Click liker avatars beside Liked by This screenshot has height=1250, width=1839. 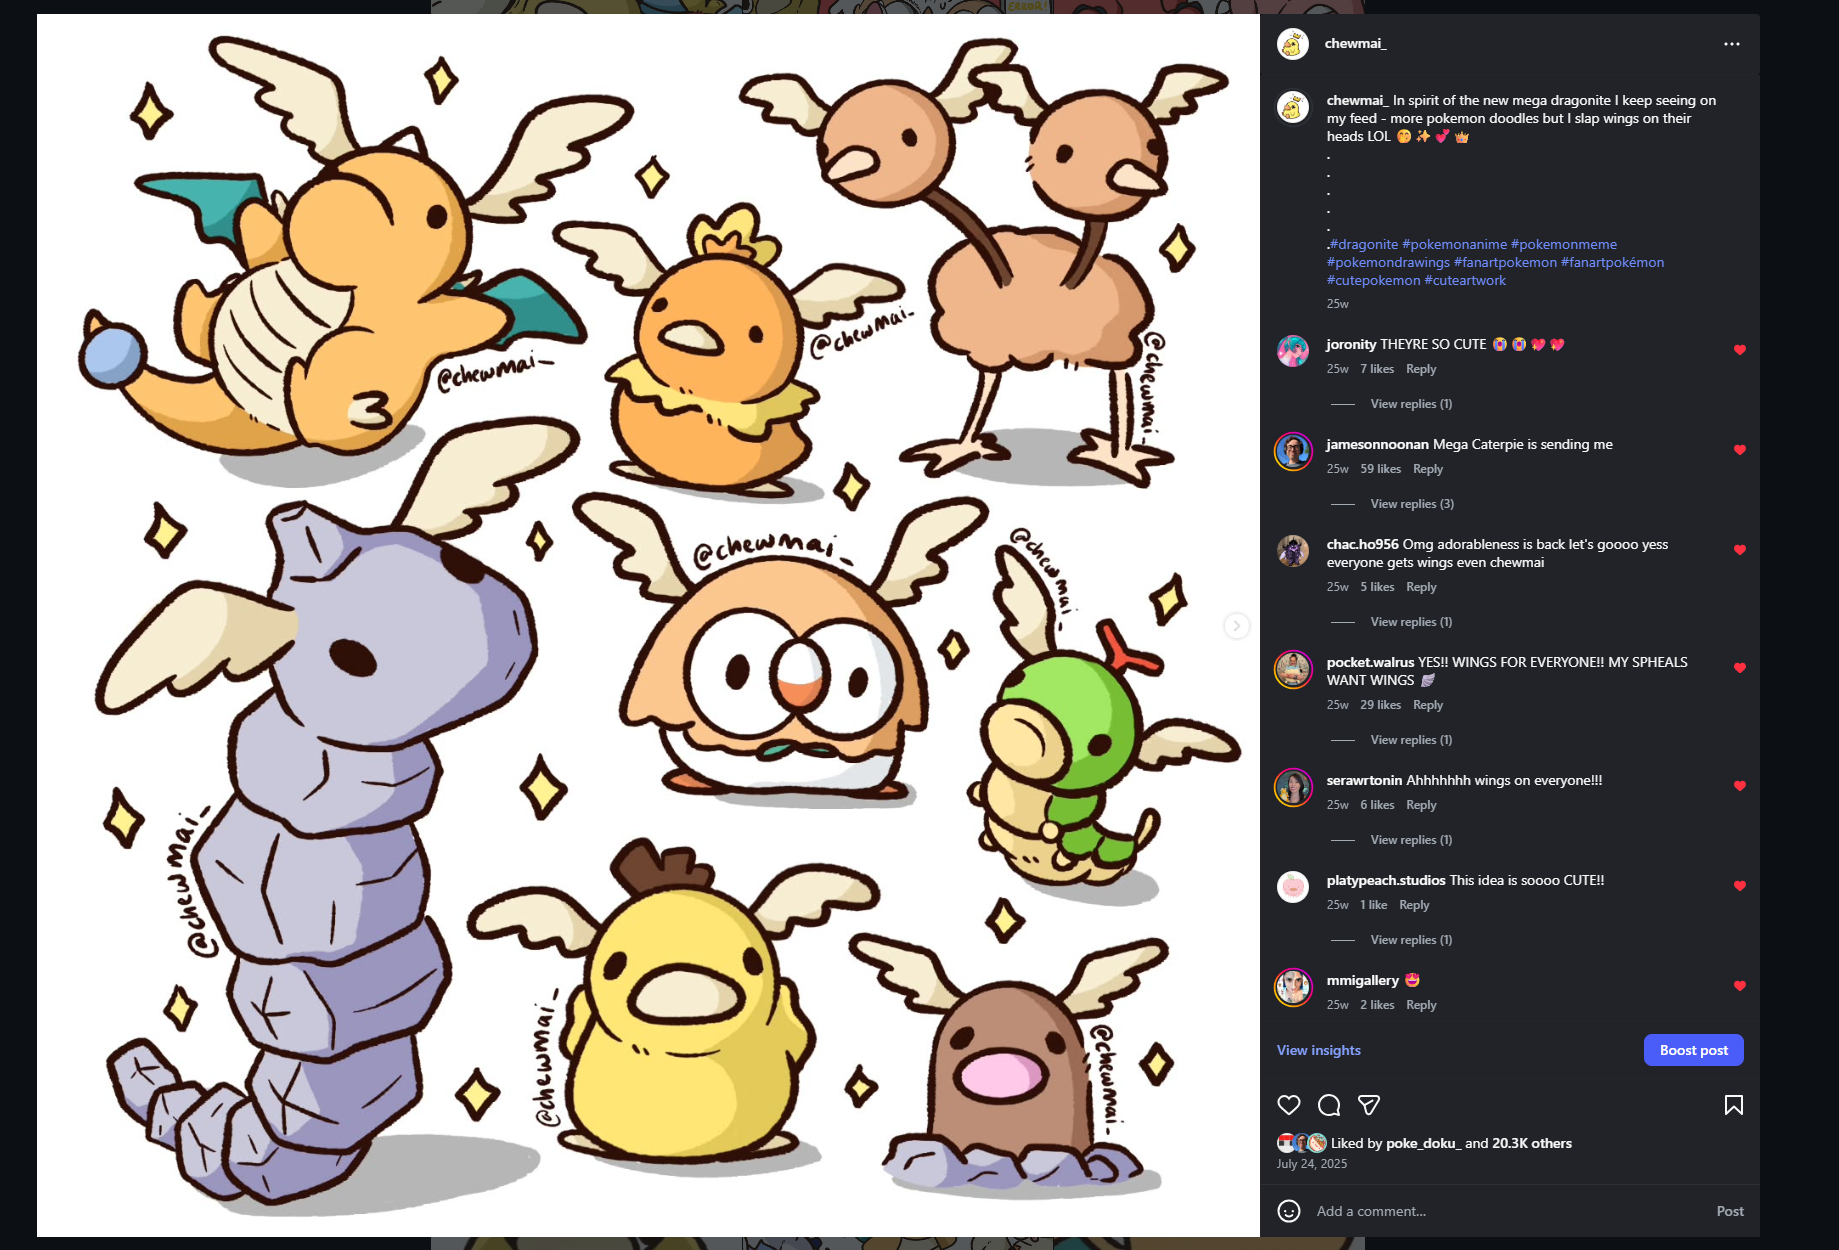coord(1302,1143)
